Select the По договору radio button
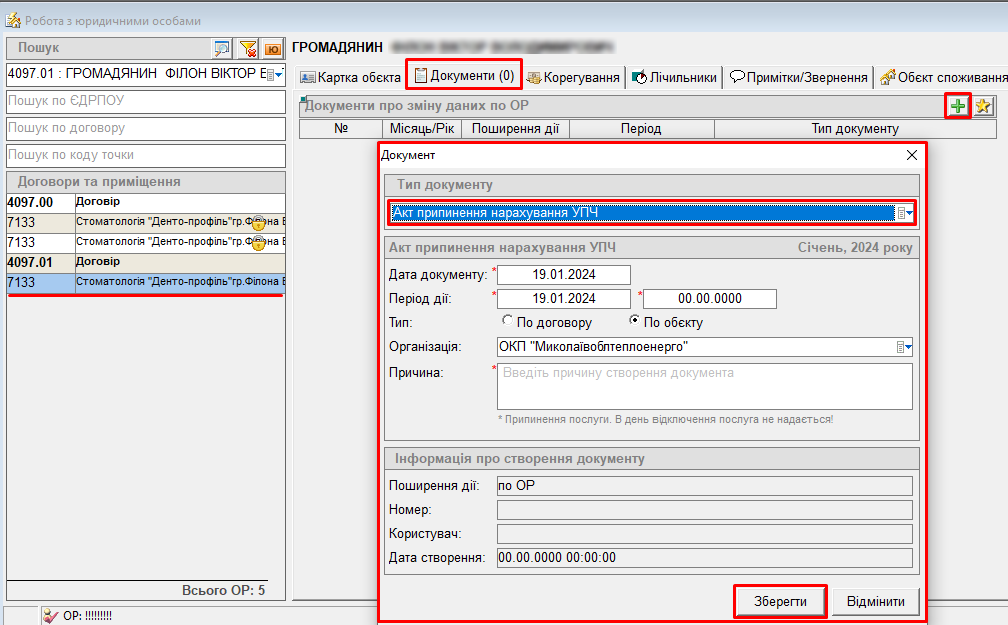The width and height of the screenshot is (1008, 625). [x=507, y=322]
